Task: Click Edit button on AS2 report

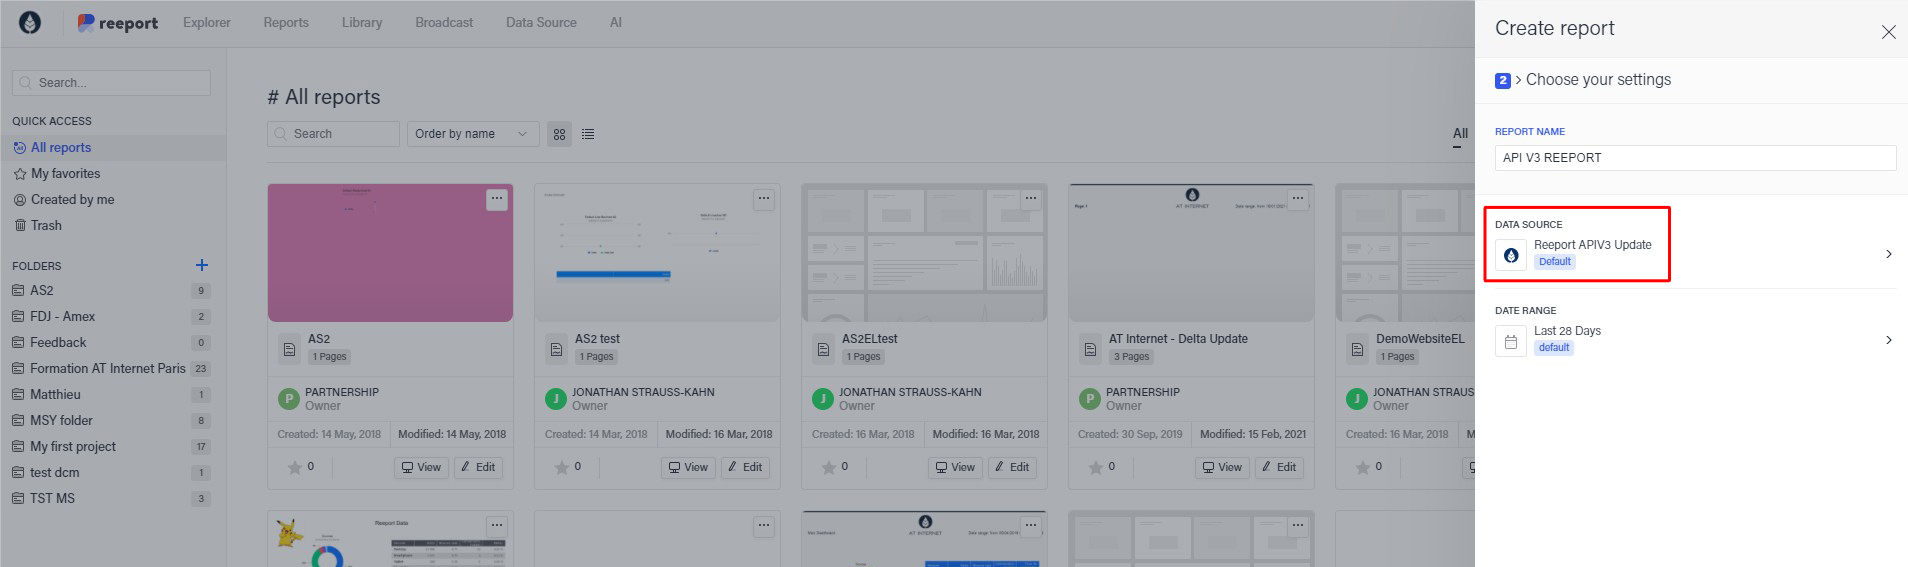Action: coord(478,467)
